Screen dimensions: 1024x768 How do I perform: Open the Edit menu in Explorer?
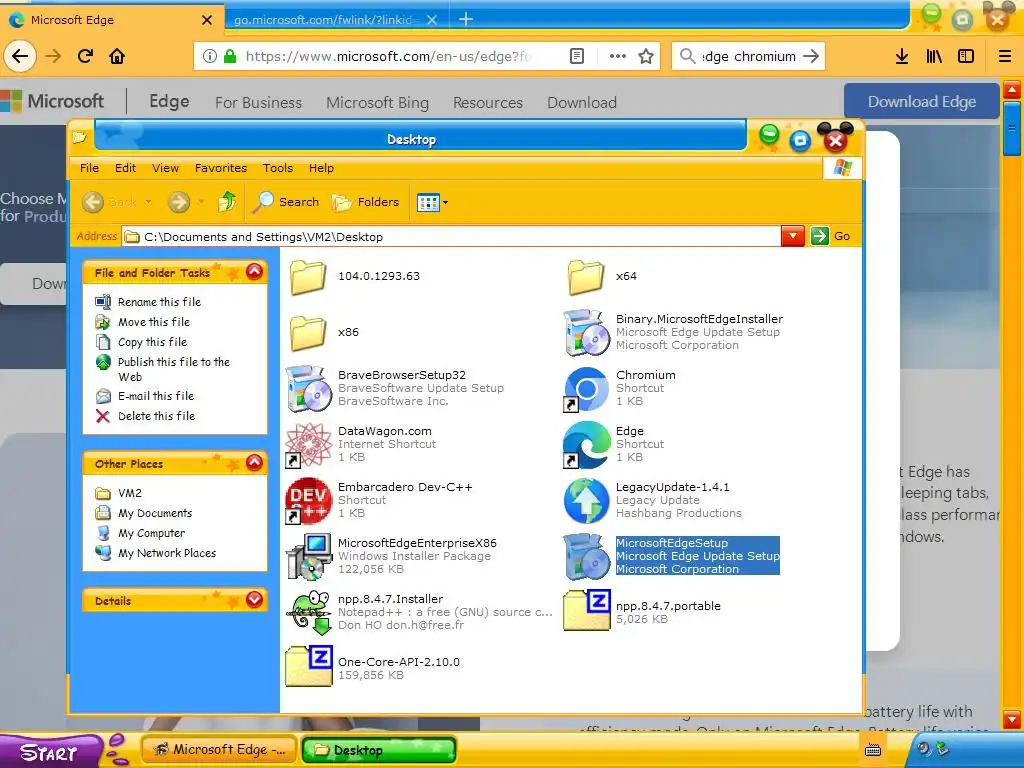coord(125,168)
